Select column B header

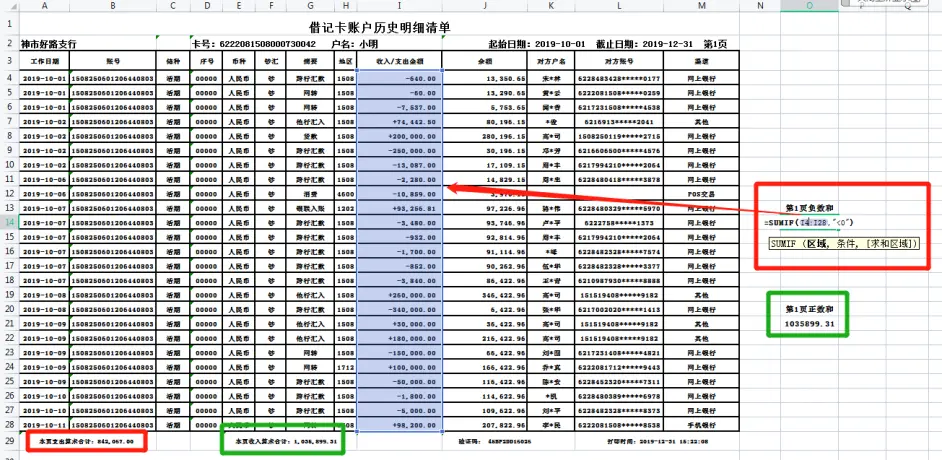pyautogui.click(x=112, y=5)
